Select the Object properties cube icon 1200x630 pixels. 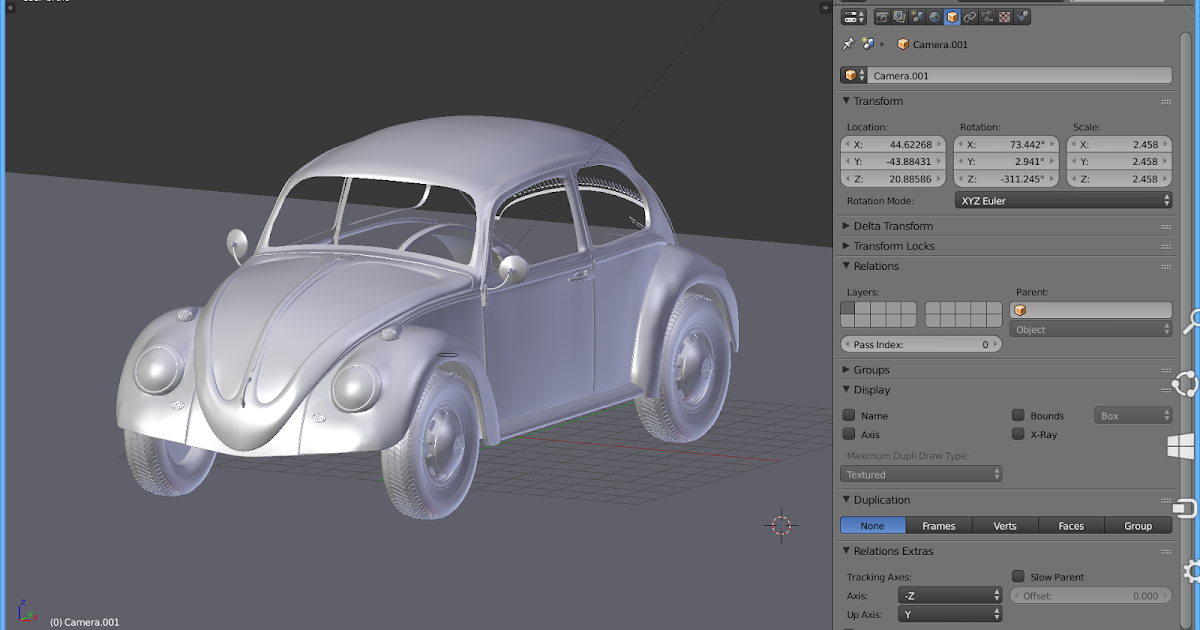pos(952,17)
